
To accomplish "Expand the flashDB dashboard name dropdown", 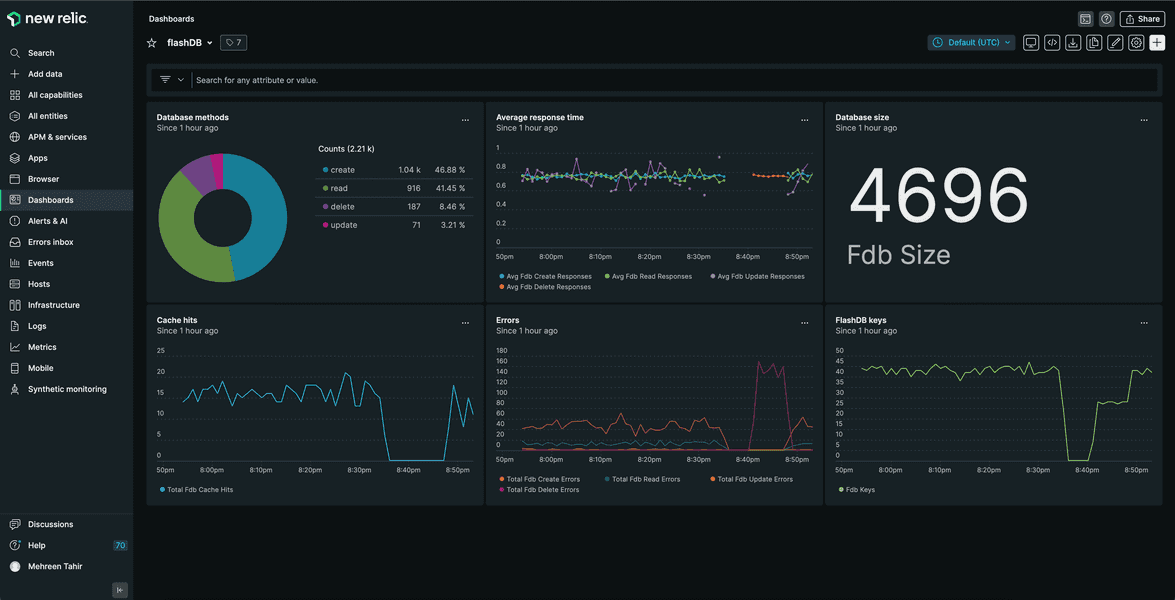I will tap(209, 43).
